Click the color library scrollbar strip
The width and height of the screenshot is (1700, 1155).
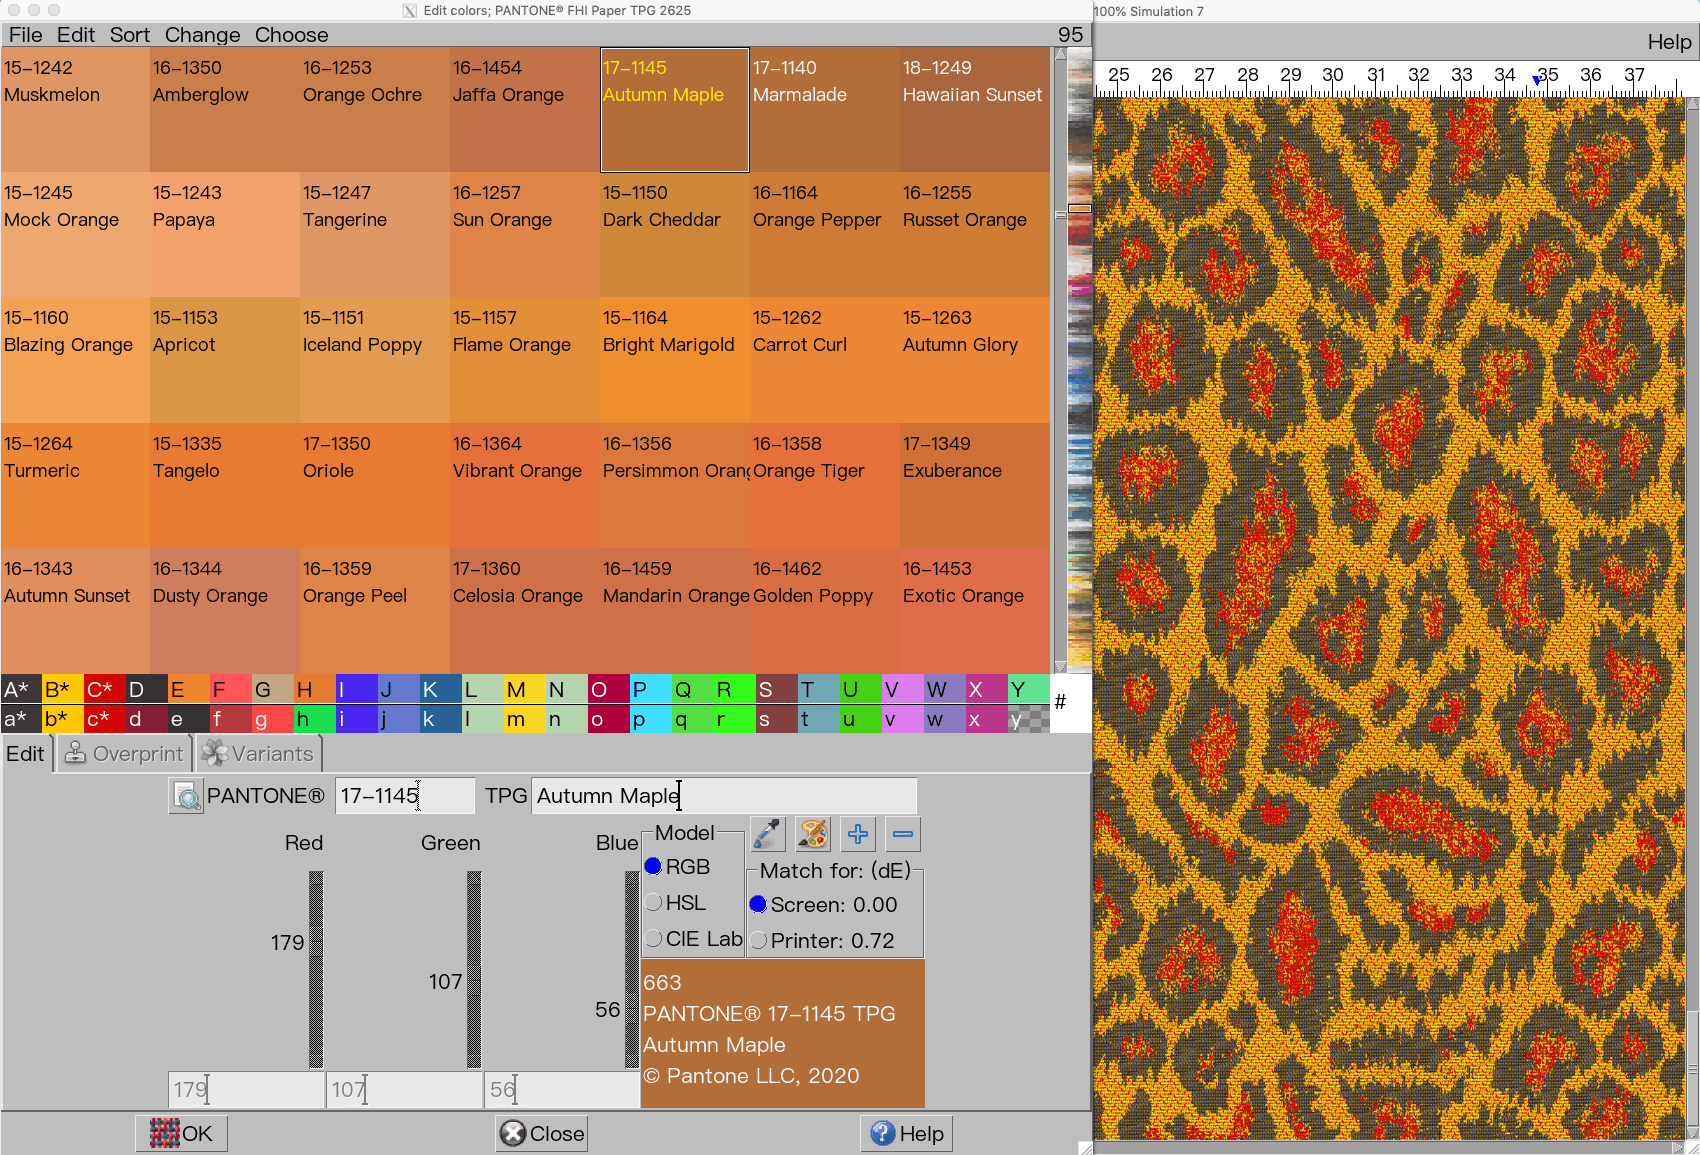click(1079, 360)
